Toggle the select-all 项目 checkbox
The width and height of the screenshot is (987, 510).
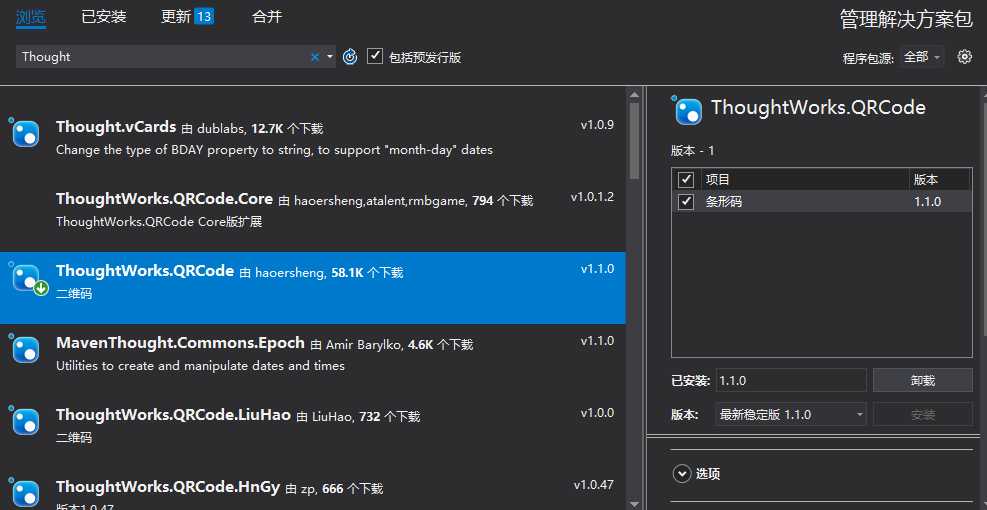685,180
